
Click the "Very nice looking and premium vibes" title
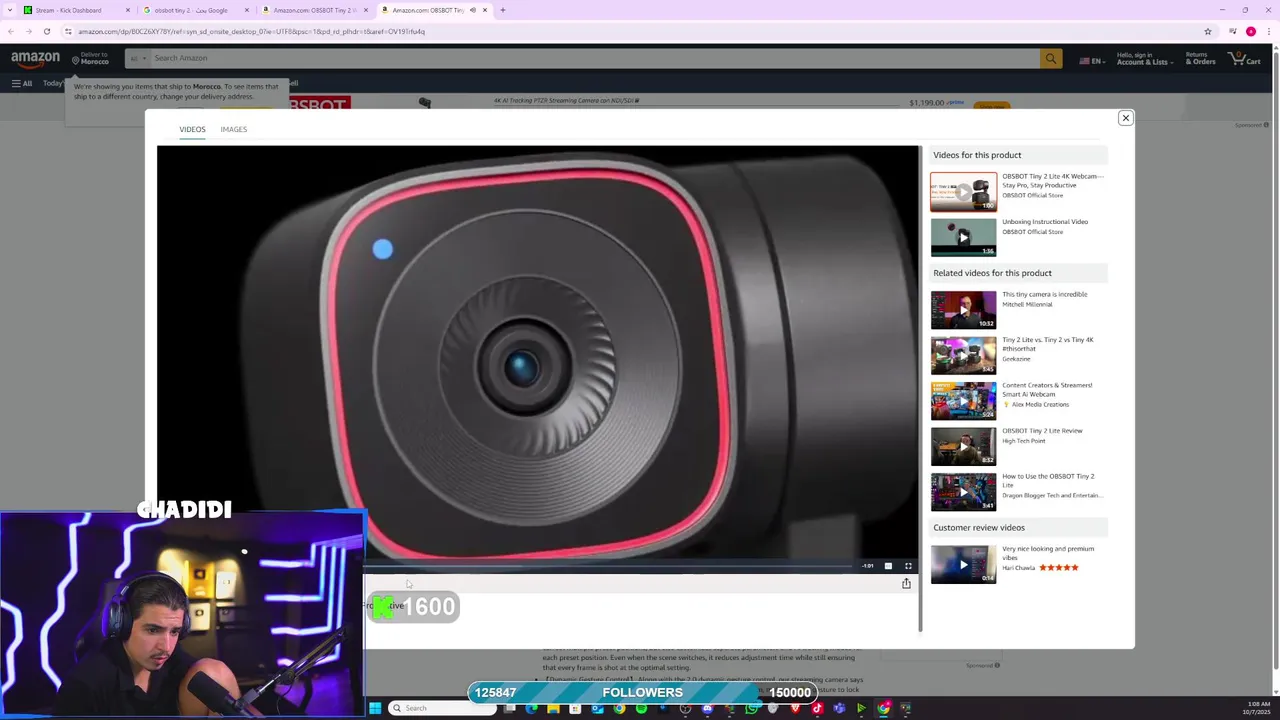(1048, 553)
